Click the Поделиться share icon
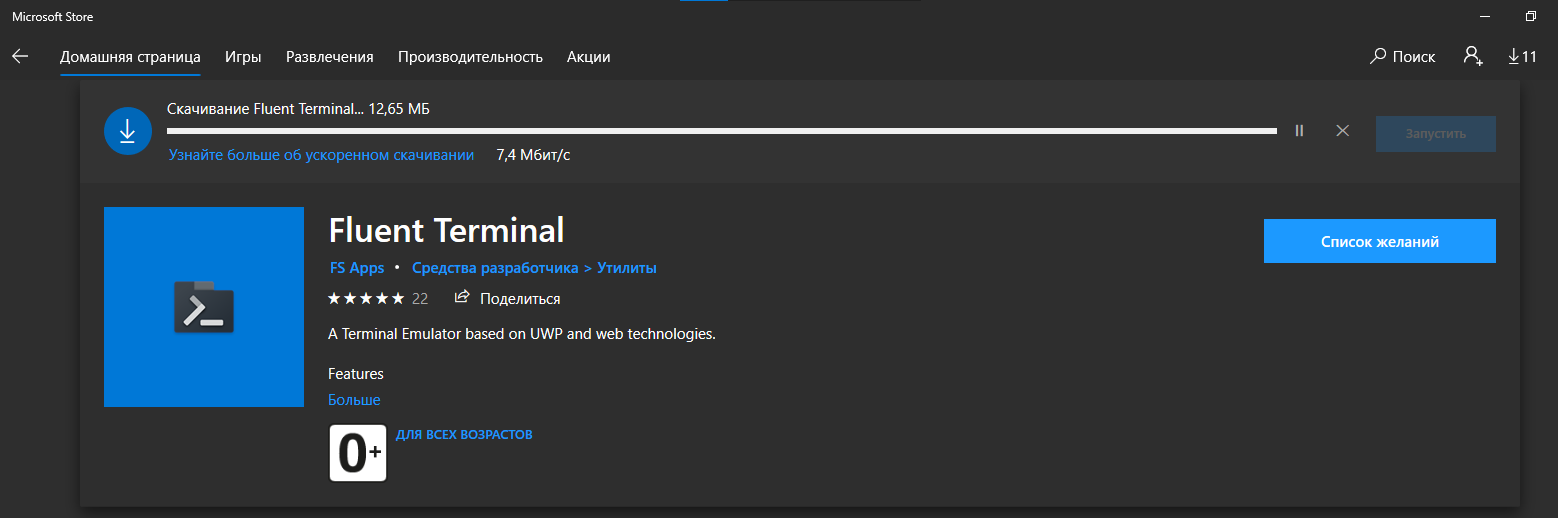Screen dimensions: 1558x518 [x=462, y=298]
